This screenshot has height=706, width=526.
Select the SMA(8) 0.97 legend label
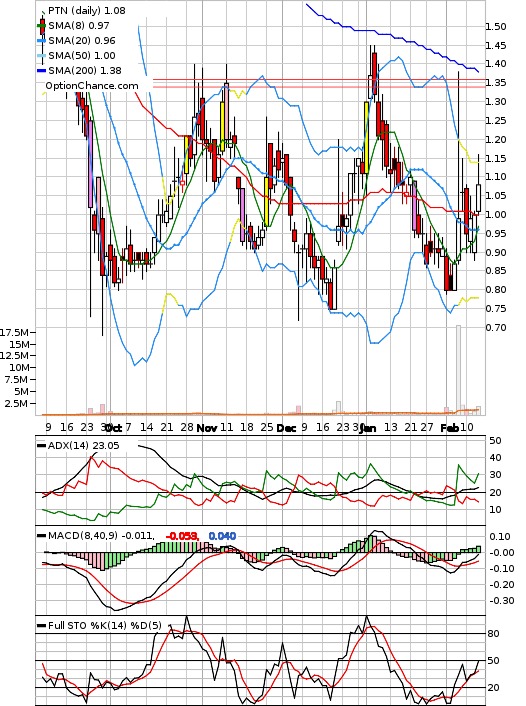point(79,26)
